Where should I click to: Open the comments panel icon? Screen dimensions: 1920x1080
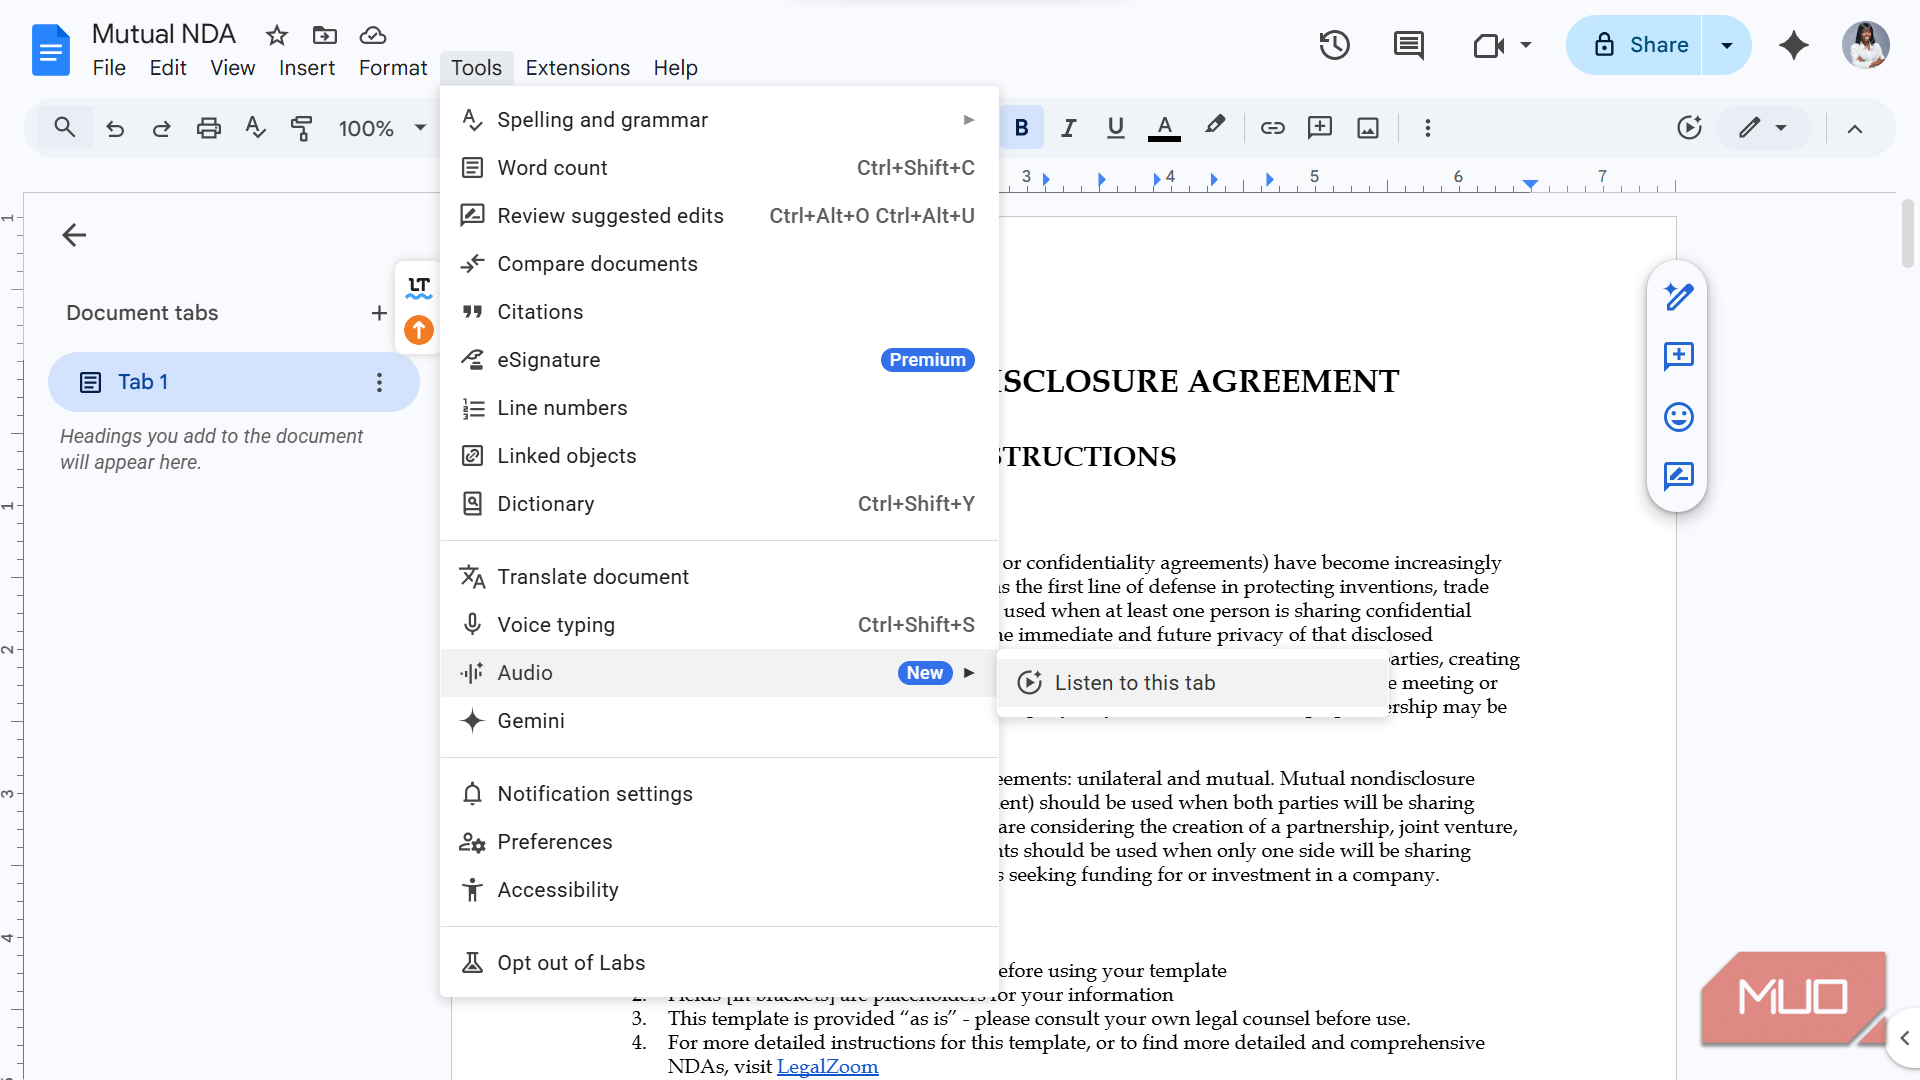click(x=1408, y=45)
